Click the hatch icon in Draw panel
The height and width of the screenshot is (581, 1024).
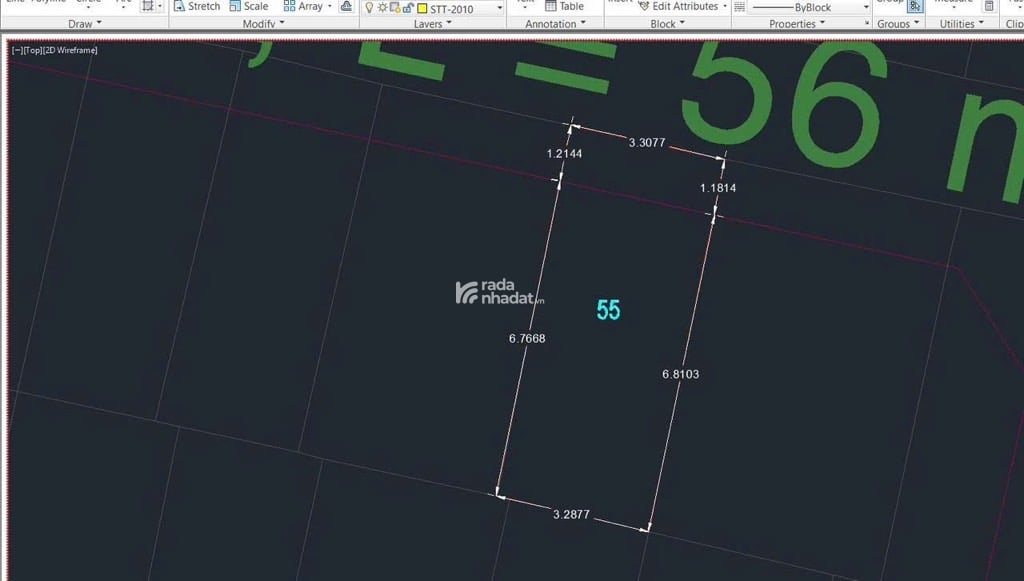(147, 6)
